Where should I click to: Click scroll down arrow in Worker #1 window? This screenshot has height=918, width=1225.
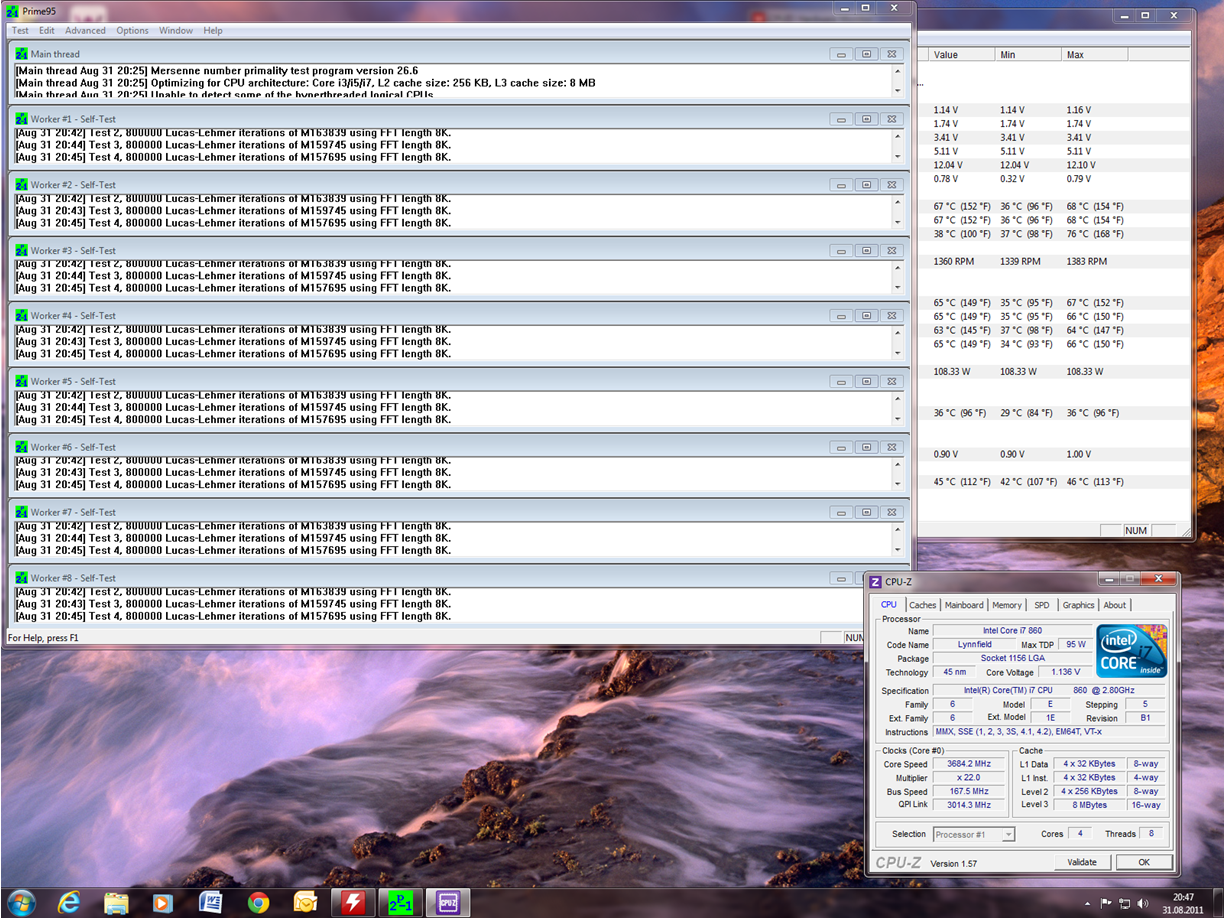(898, 157)
